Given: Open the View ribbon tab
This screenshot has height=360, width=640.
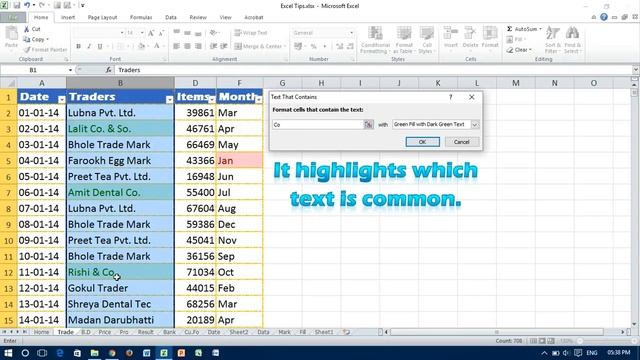Looking at the screenshot, I should 225,17.
